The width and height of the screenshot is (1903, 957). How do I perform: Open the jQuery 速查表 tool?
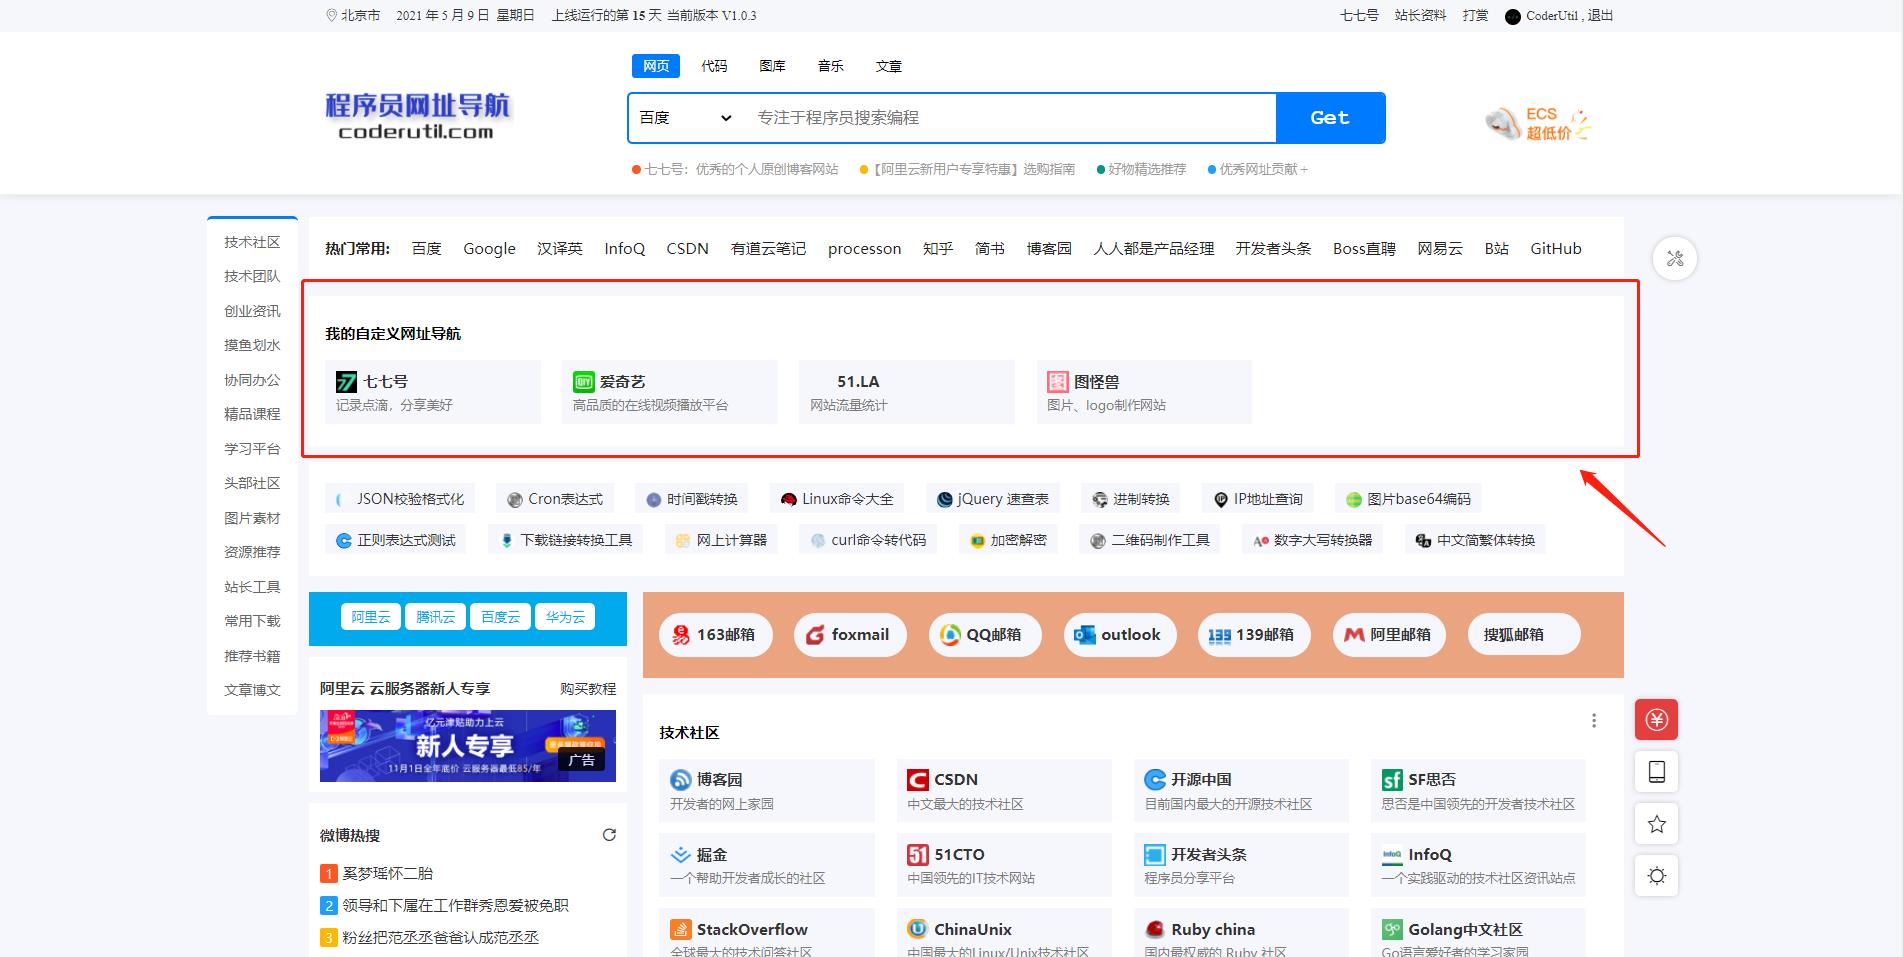tap(992, 499)
